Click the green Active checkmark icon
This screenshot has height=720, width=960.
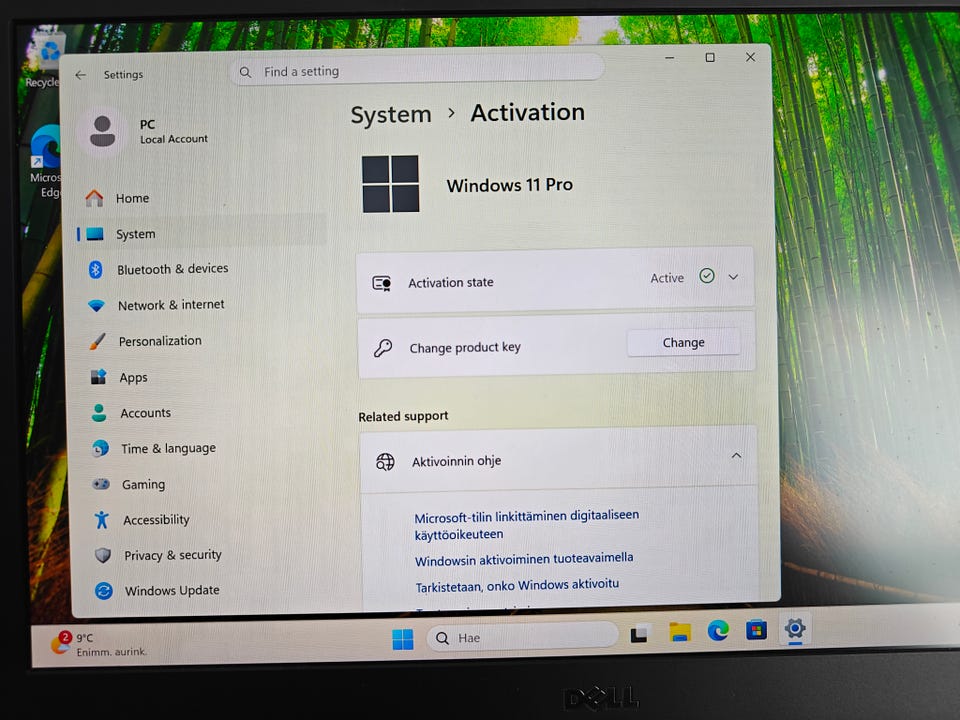707,276
